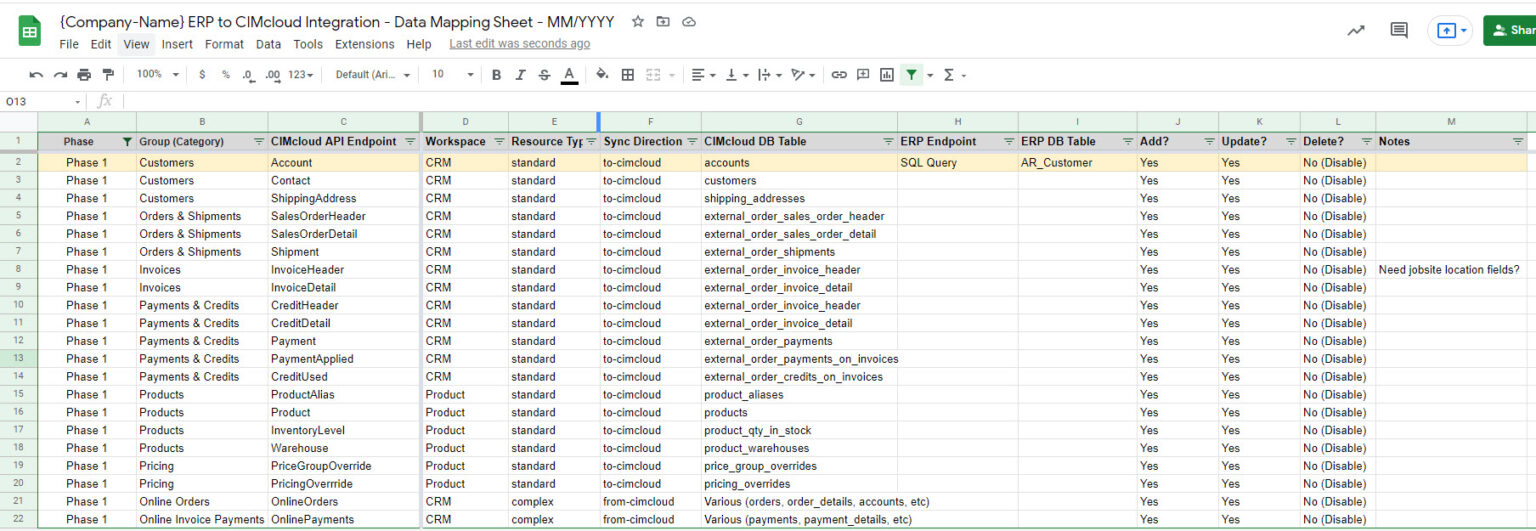This screenshot has width=1536, height=531.
Task: Open the font family dropdown
Action: [x=373, y=75]
